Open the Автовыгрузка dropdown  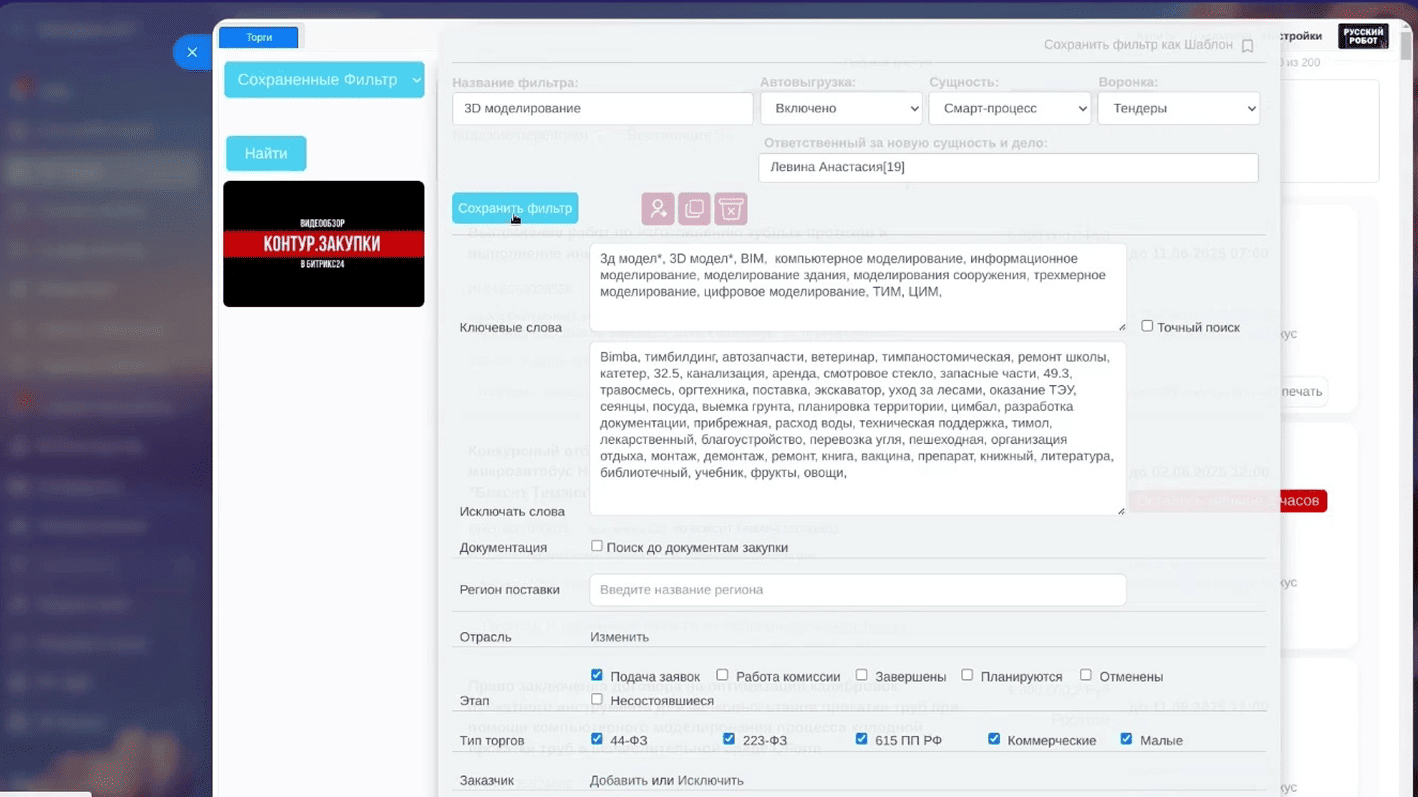(x=841, y=108)
